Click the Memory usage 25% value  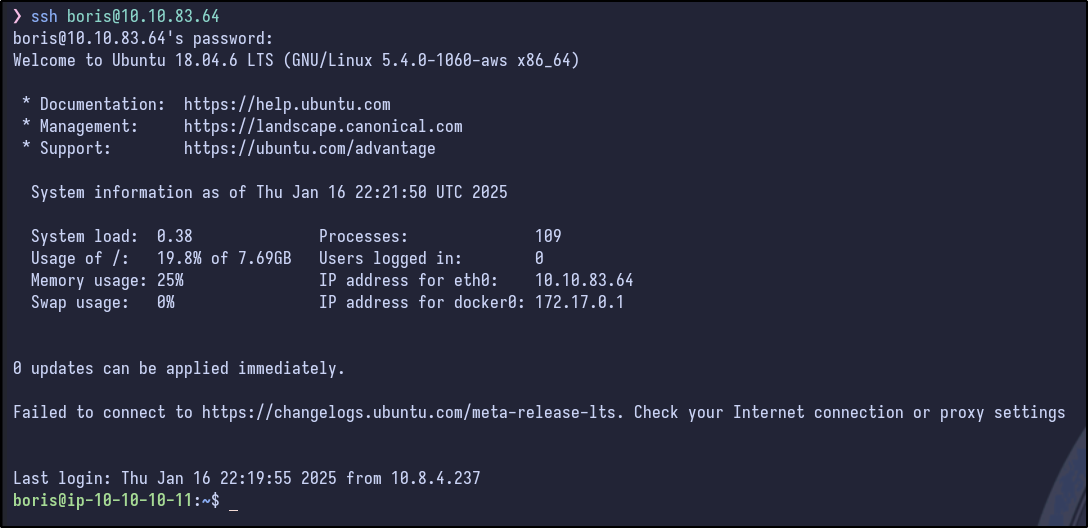point(170,280)
